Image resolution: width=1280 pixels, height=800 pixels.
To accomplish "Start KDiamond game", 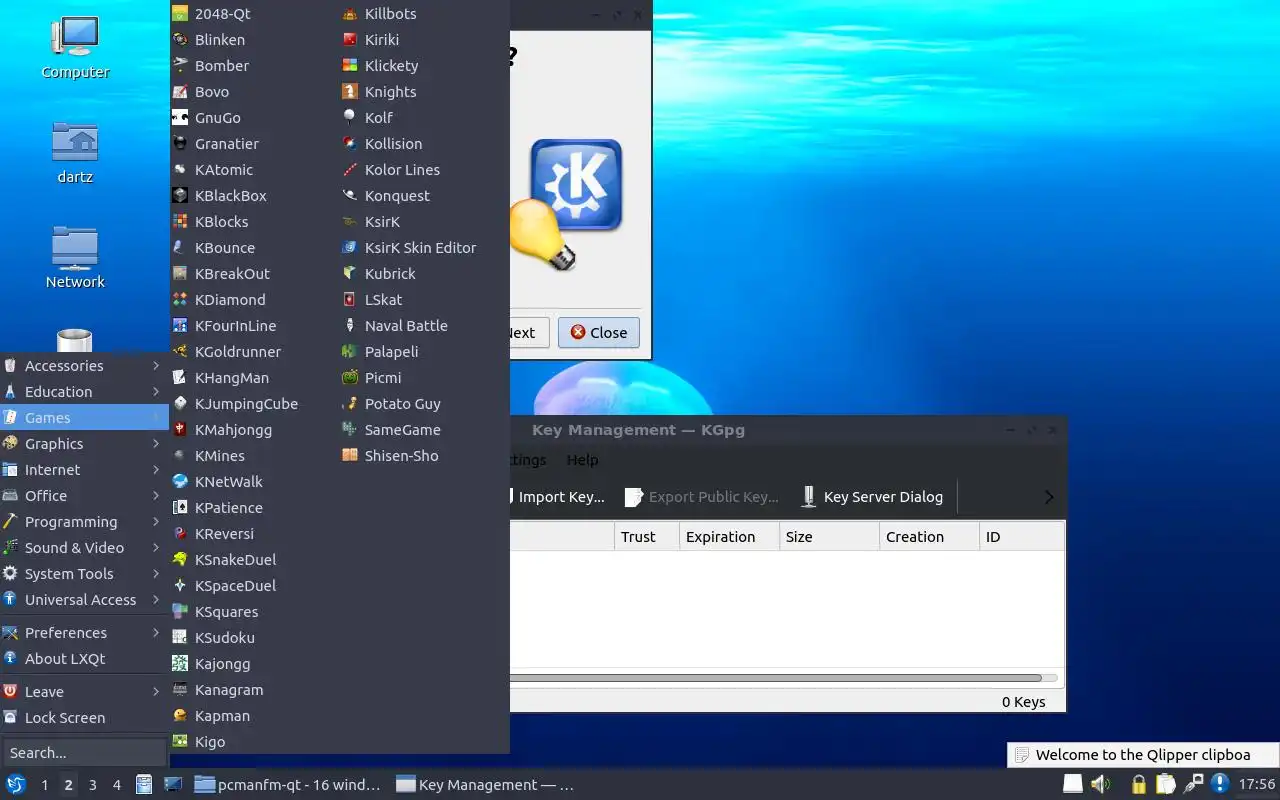I will pyautogui.click(x=255, y=300).
